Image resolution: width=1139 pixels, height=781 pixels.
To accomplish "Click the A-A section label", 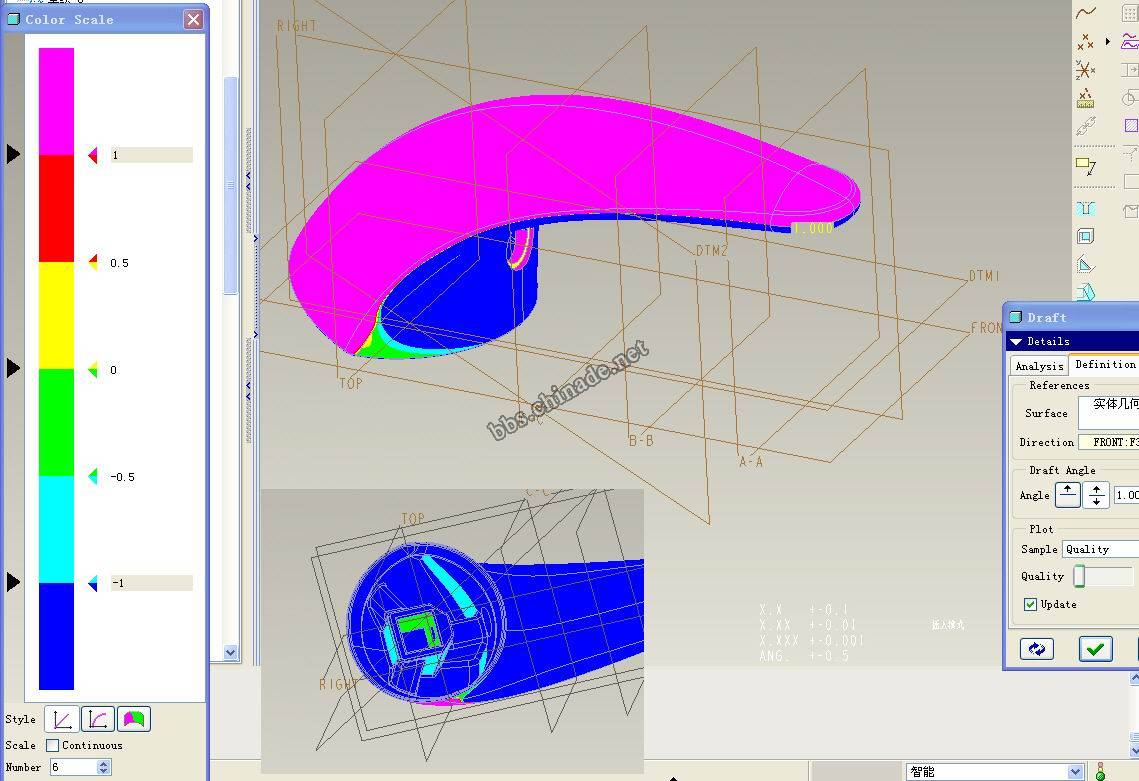I will [x=751, y=461].
